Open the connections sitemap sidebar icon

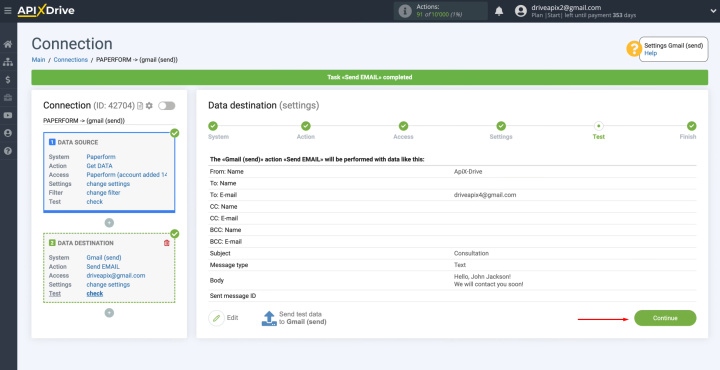8,62
